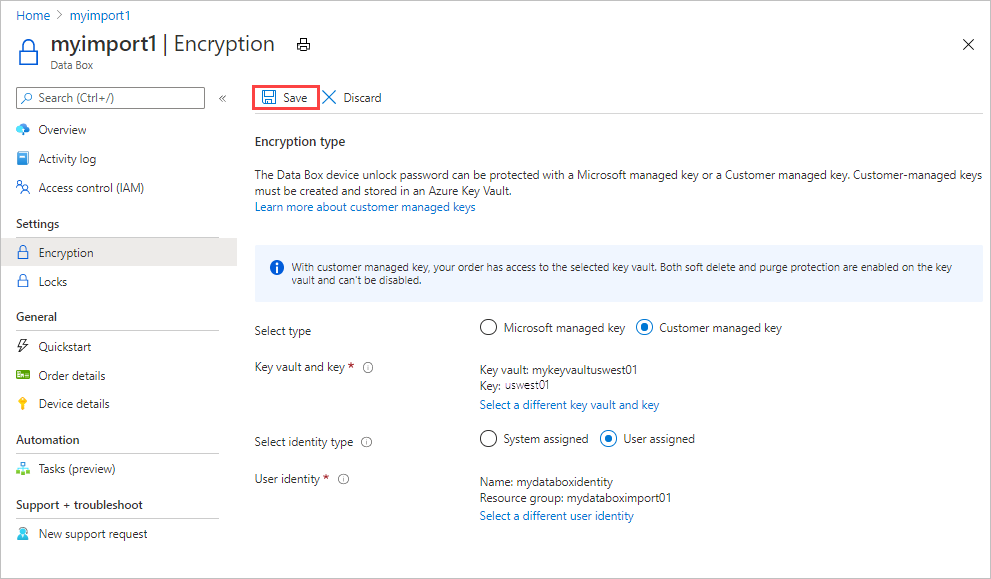Click info icon next to Key vault and key
This screenshot has height=579, width=991.
tap(368, 367)
